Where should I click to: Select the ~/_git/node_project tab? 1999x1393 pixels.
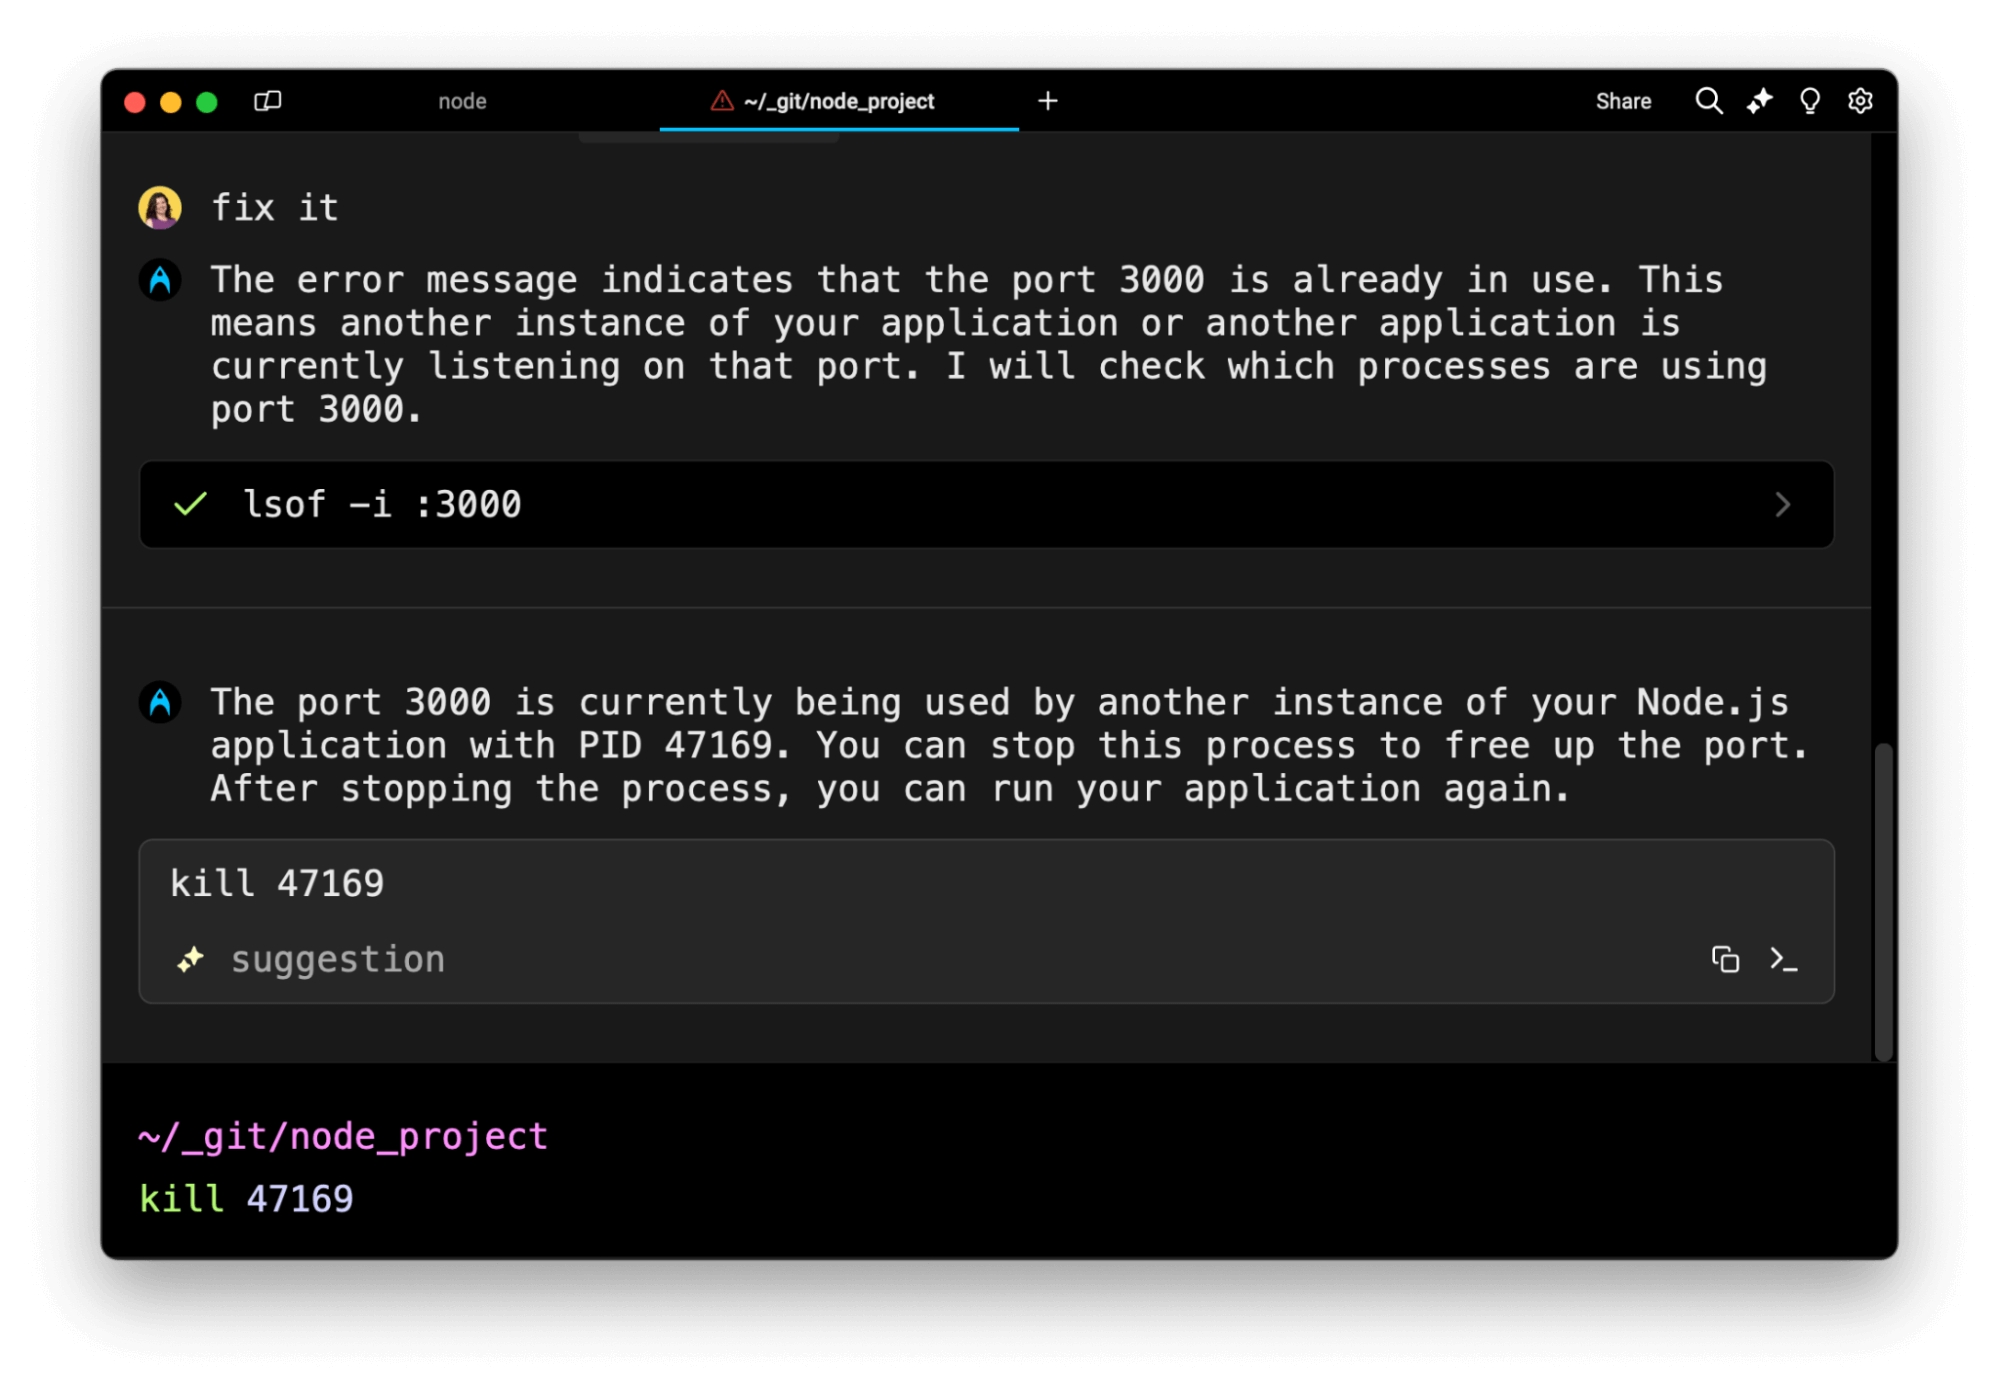(838, 101)
